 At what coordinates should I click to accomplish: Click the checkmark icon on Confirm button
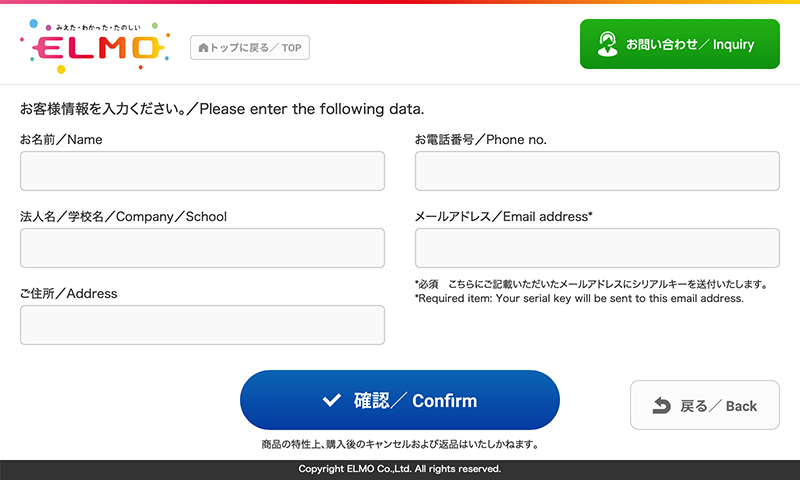(332, 401)
